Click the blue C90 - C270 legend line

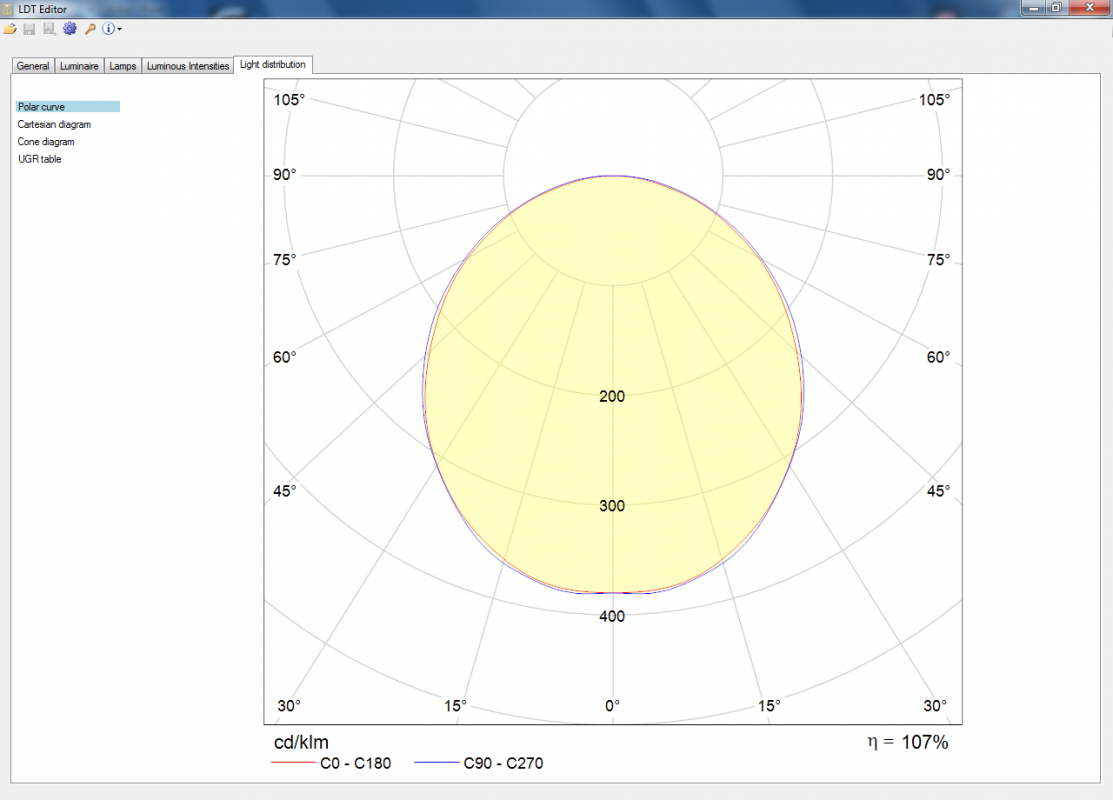(x=437, y=763)
